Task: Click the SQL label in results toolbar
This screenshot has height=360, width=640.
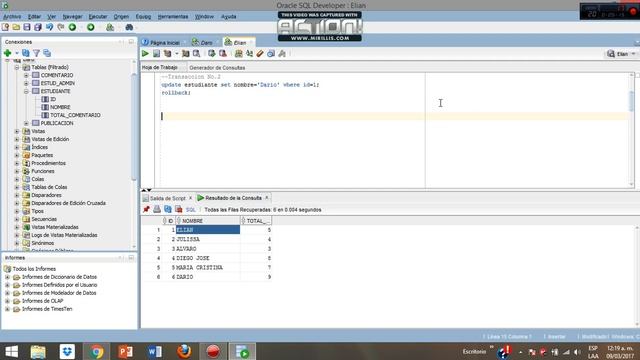Action: (x=191, y=210)
